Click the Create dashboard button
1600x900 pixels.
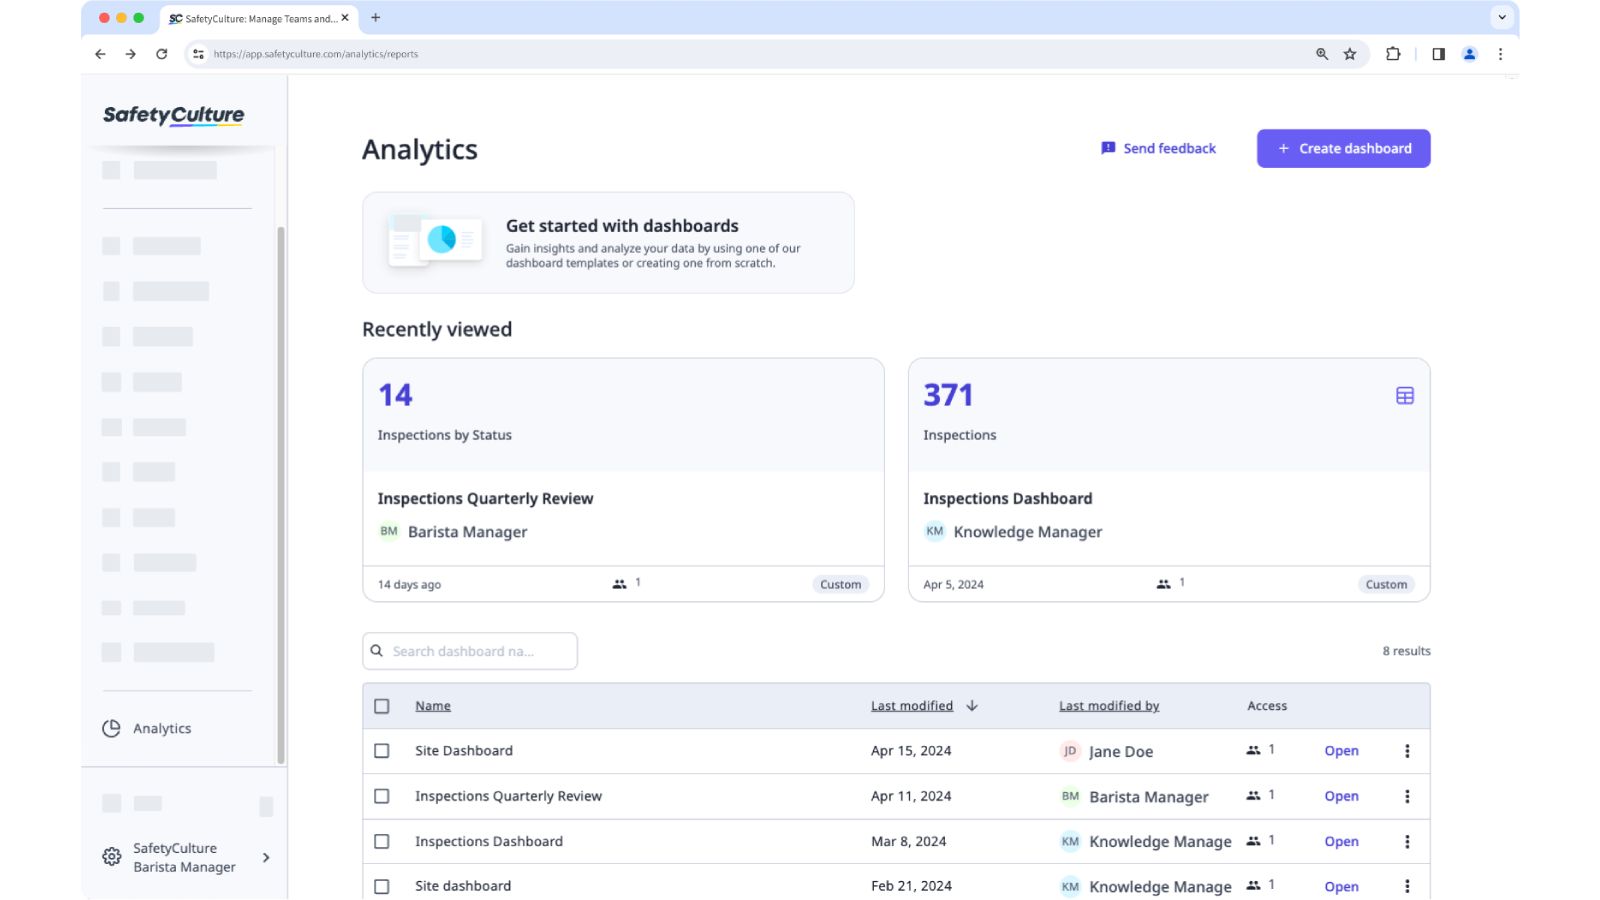[1343, 148]
